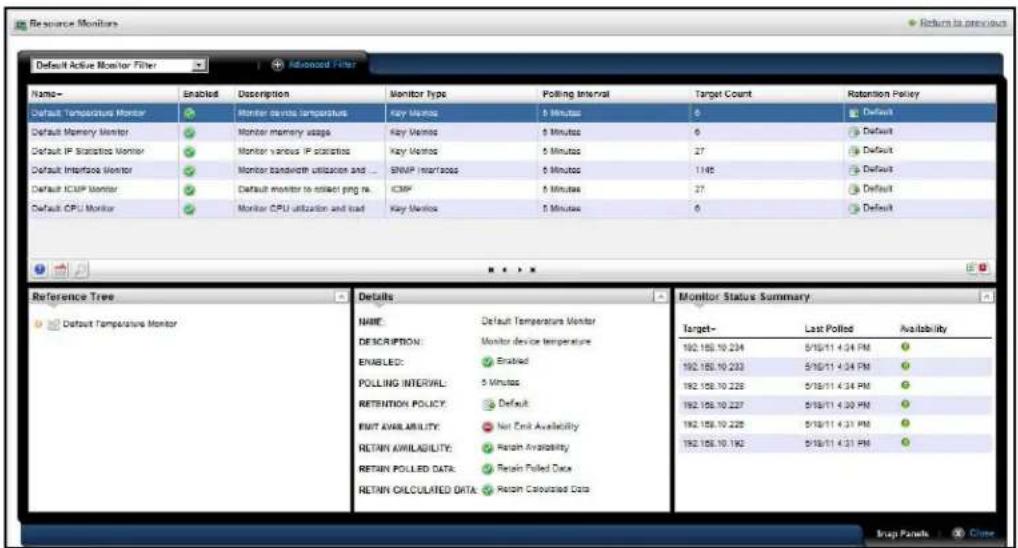1018x548 pixels.
Task: Go to the last page of monitors
Action: coord(533,269)
